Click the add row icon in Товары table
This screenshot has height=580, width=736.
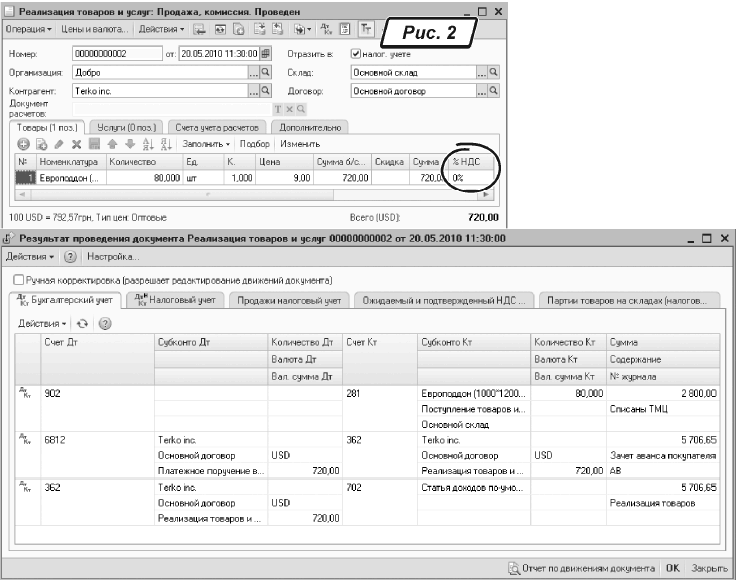[x=22, y=144]
